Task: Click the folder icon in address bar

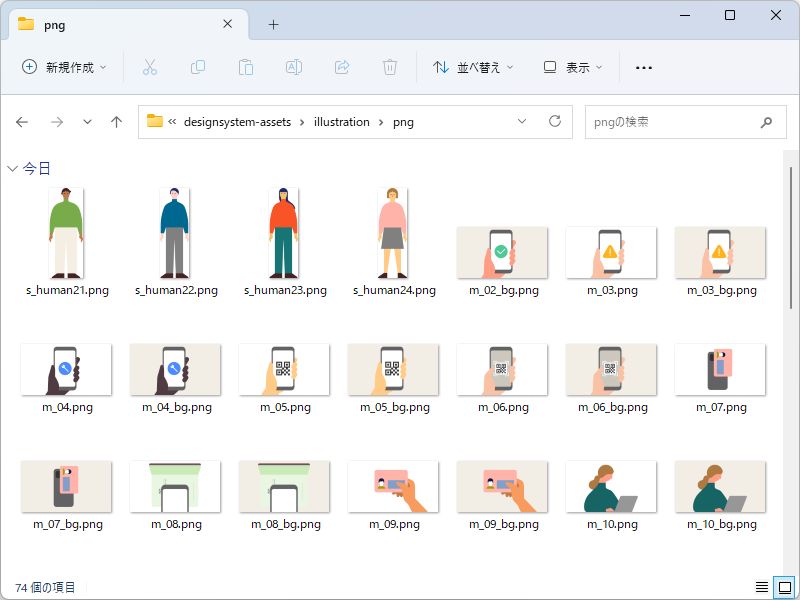Action: (155, 121)
